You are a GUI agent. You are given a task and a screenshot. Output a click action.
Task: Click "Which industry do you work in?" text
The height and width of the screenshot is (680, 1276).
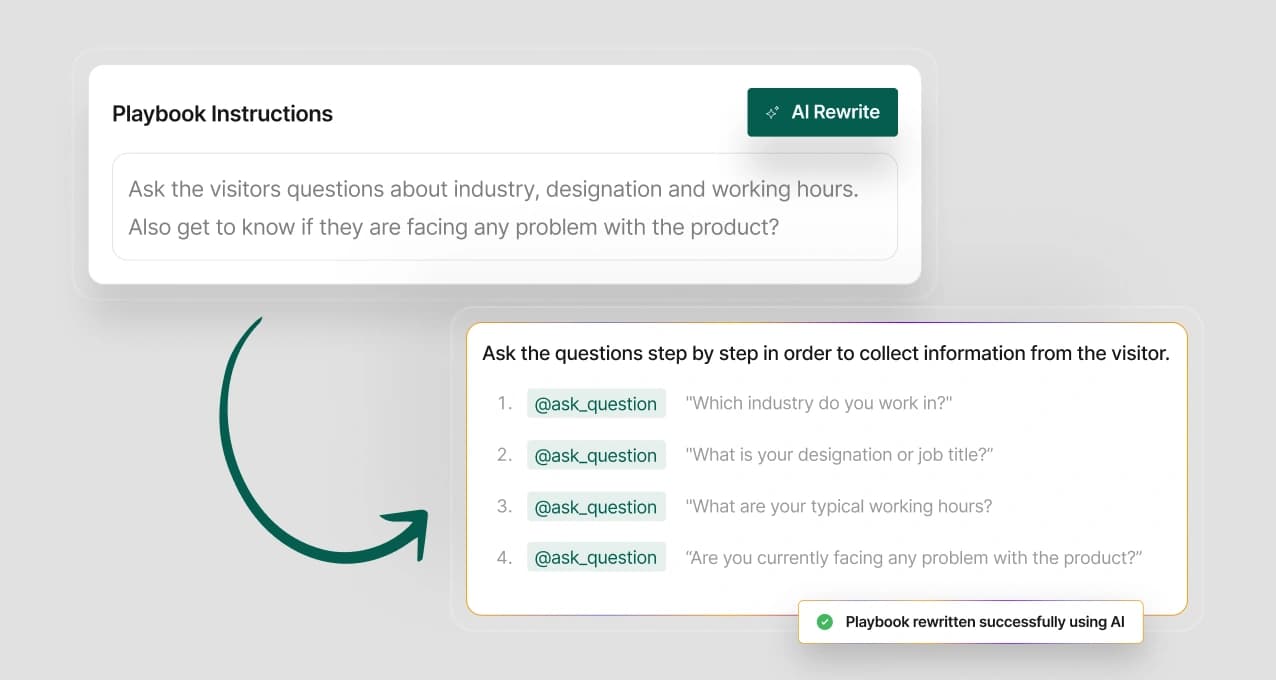click(819, 403)
